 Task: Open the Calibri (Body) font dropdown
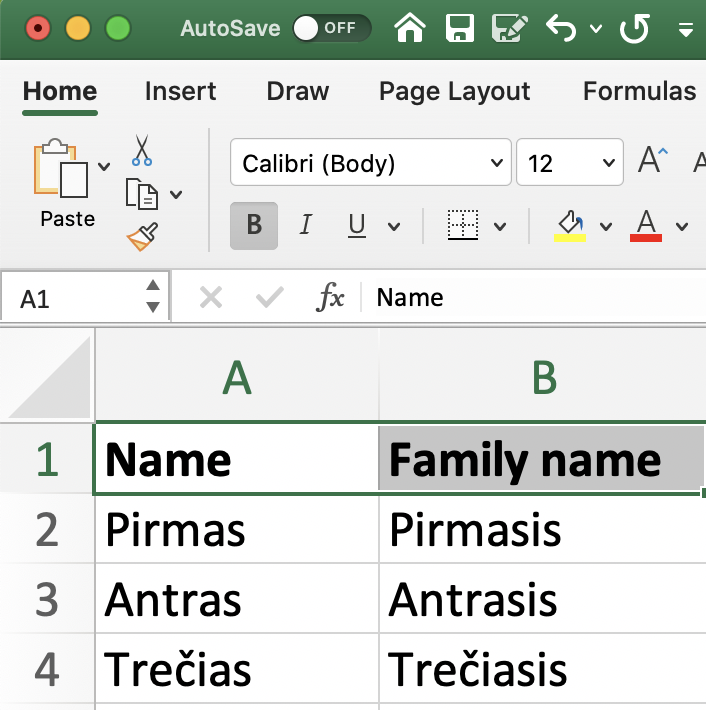370,163
